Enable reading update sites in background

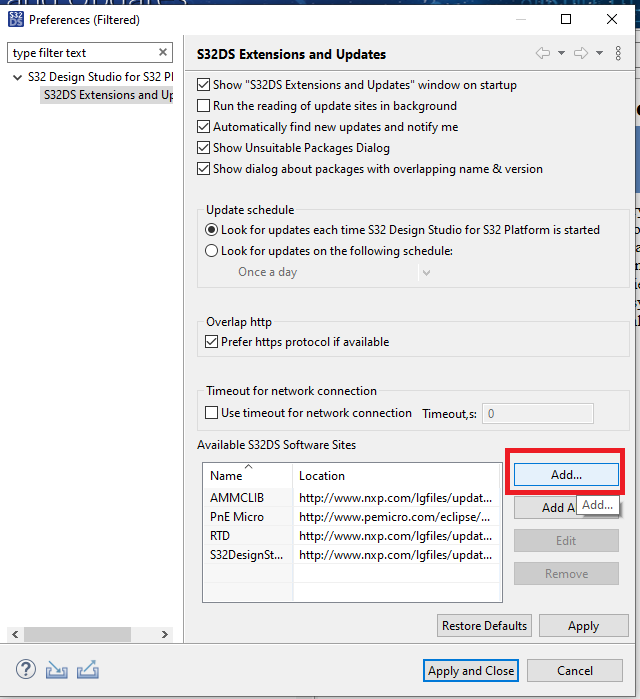tap(205, 106)
